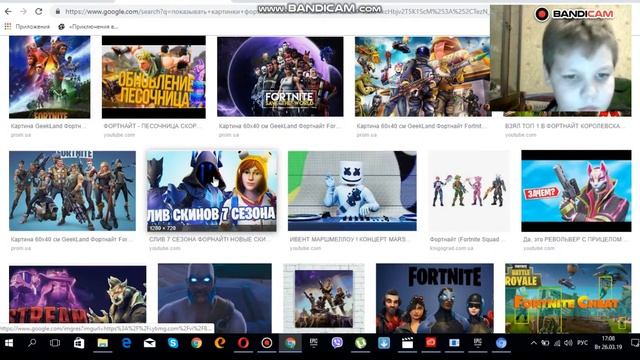Open the glowing-eyed dark character image
640x360 pixels.
(x=215, y=298)
